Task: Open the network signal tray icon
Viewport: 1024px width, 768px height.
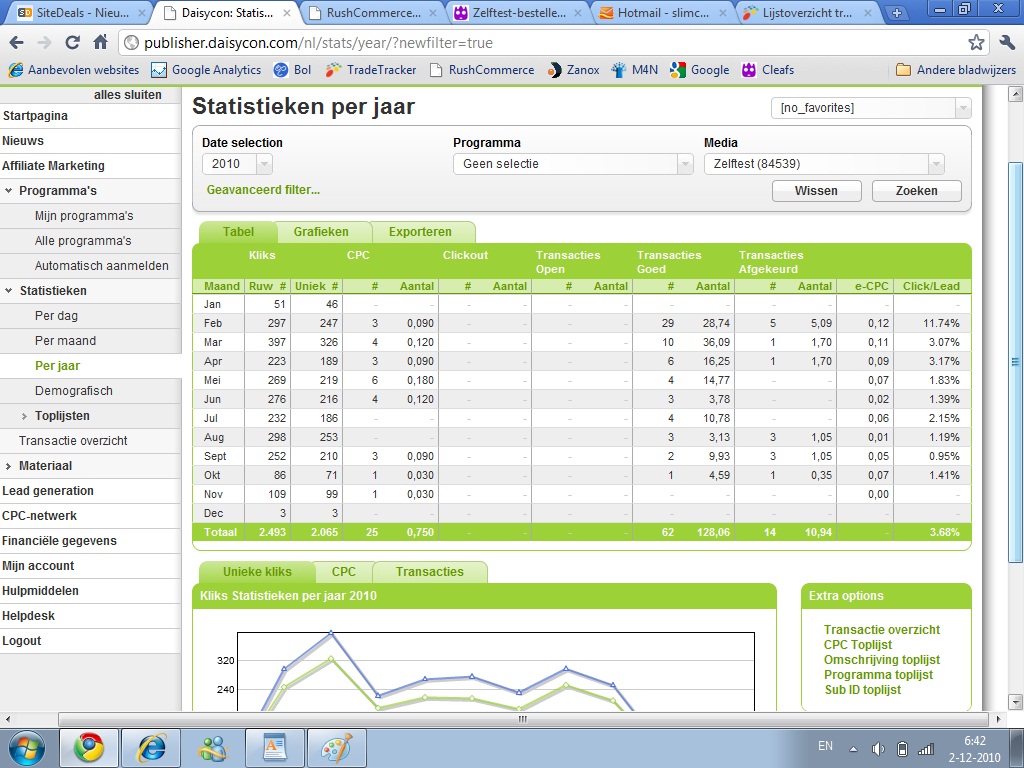Action: pyautogui.click(x=926, y=748)
